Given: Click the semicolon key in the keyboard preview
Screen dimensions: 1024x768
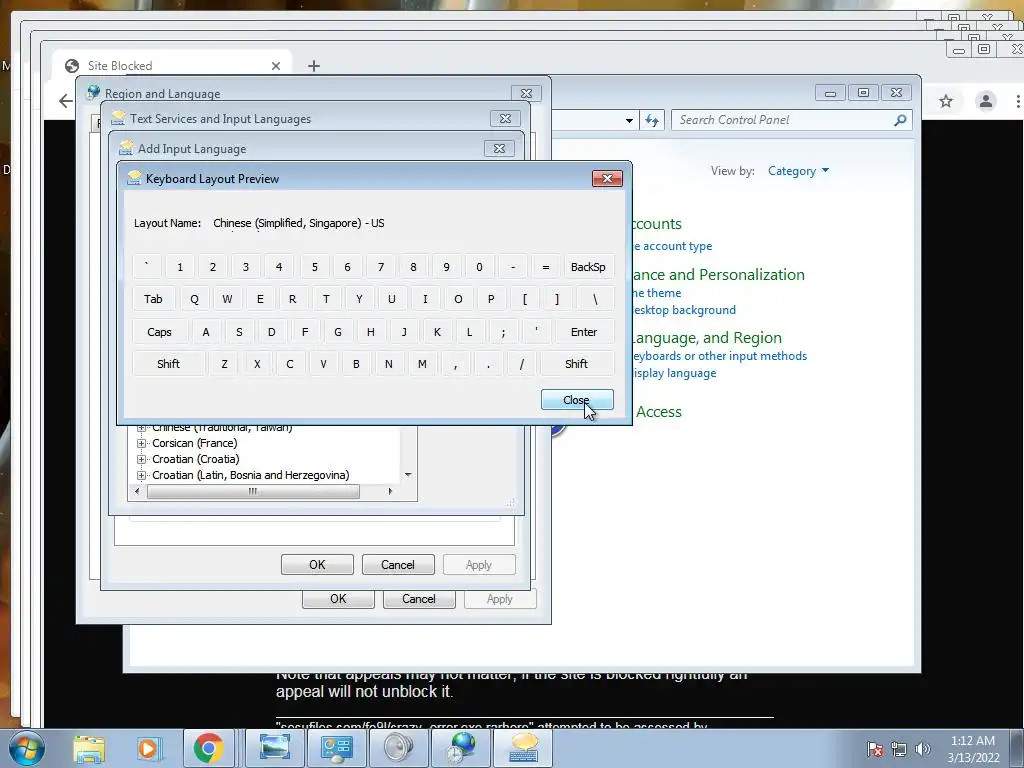Looking at the screenshot, I should coord(503,332).
